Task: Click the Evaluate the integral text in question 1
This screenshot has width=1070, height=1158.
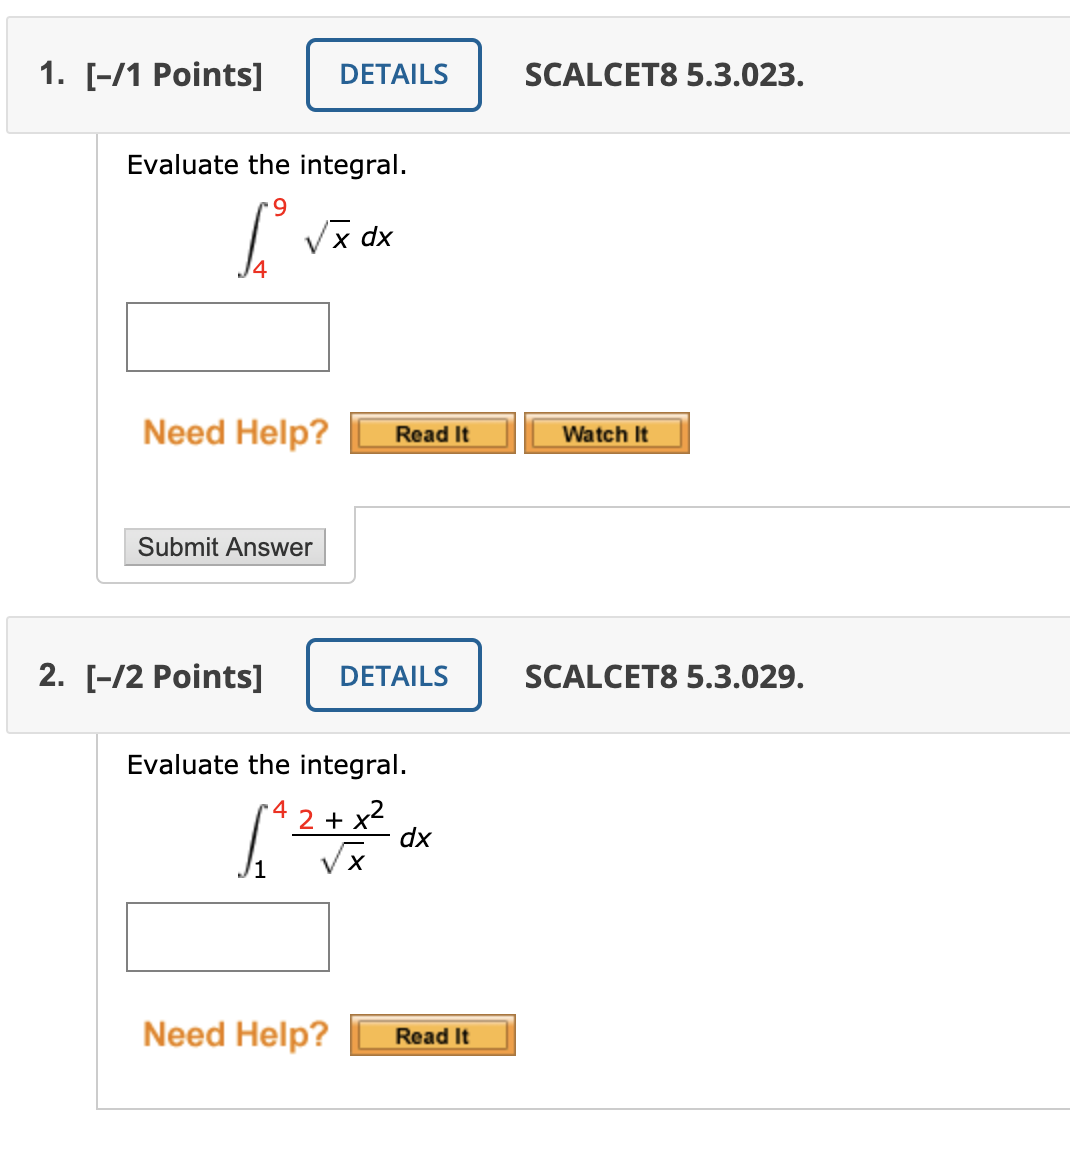Action: click(x=267, y=164)
